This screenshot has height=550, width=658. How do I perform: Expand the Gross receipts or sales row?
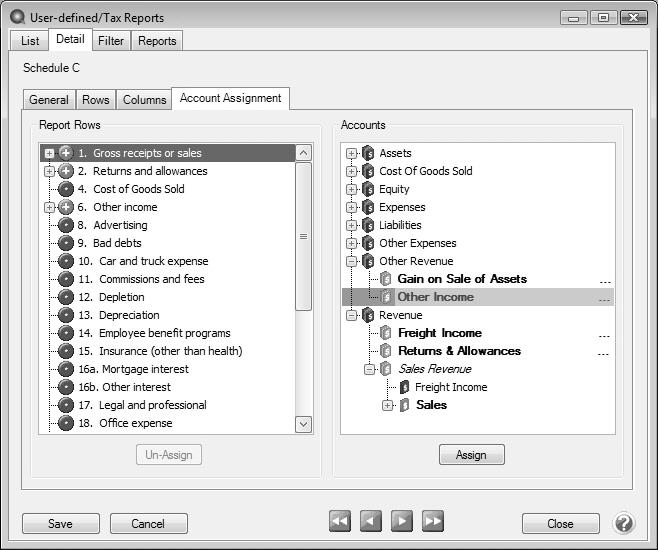point(49,153)
